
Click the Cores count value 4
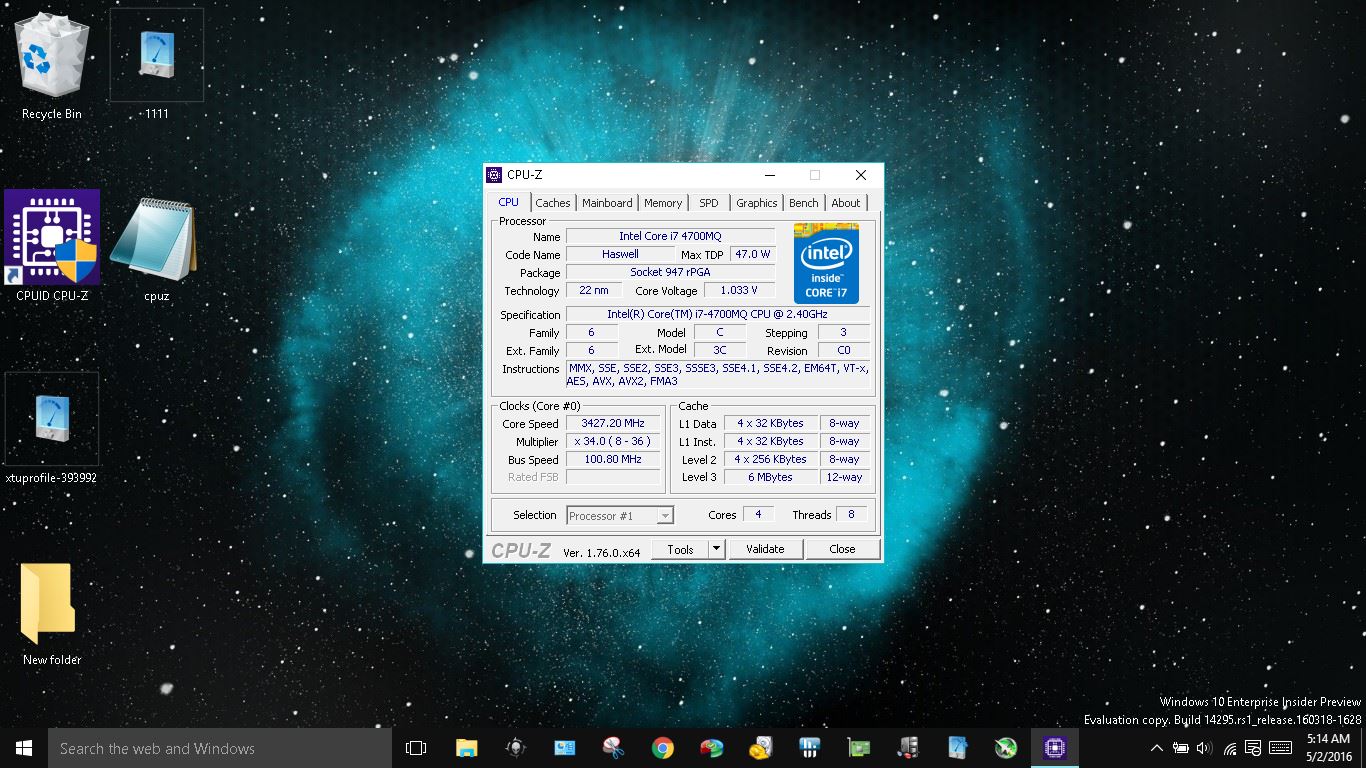[x=758, y=515]
